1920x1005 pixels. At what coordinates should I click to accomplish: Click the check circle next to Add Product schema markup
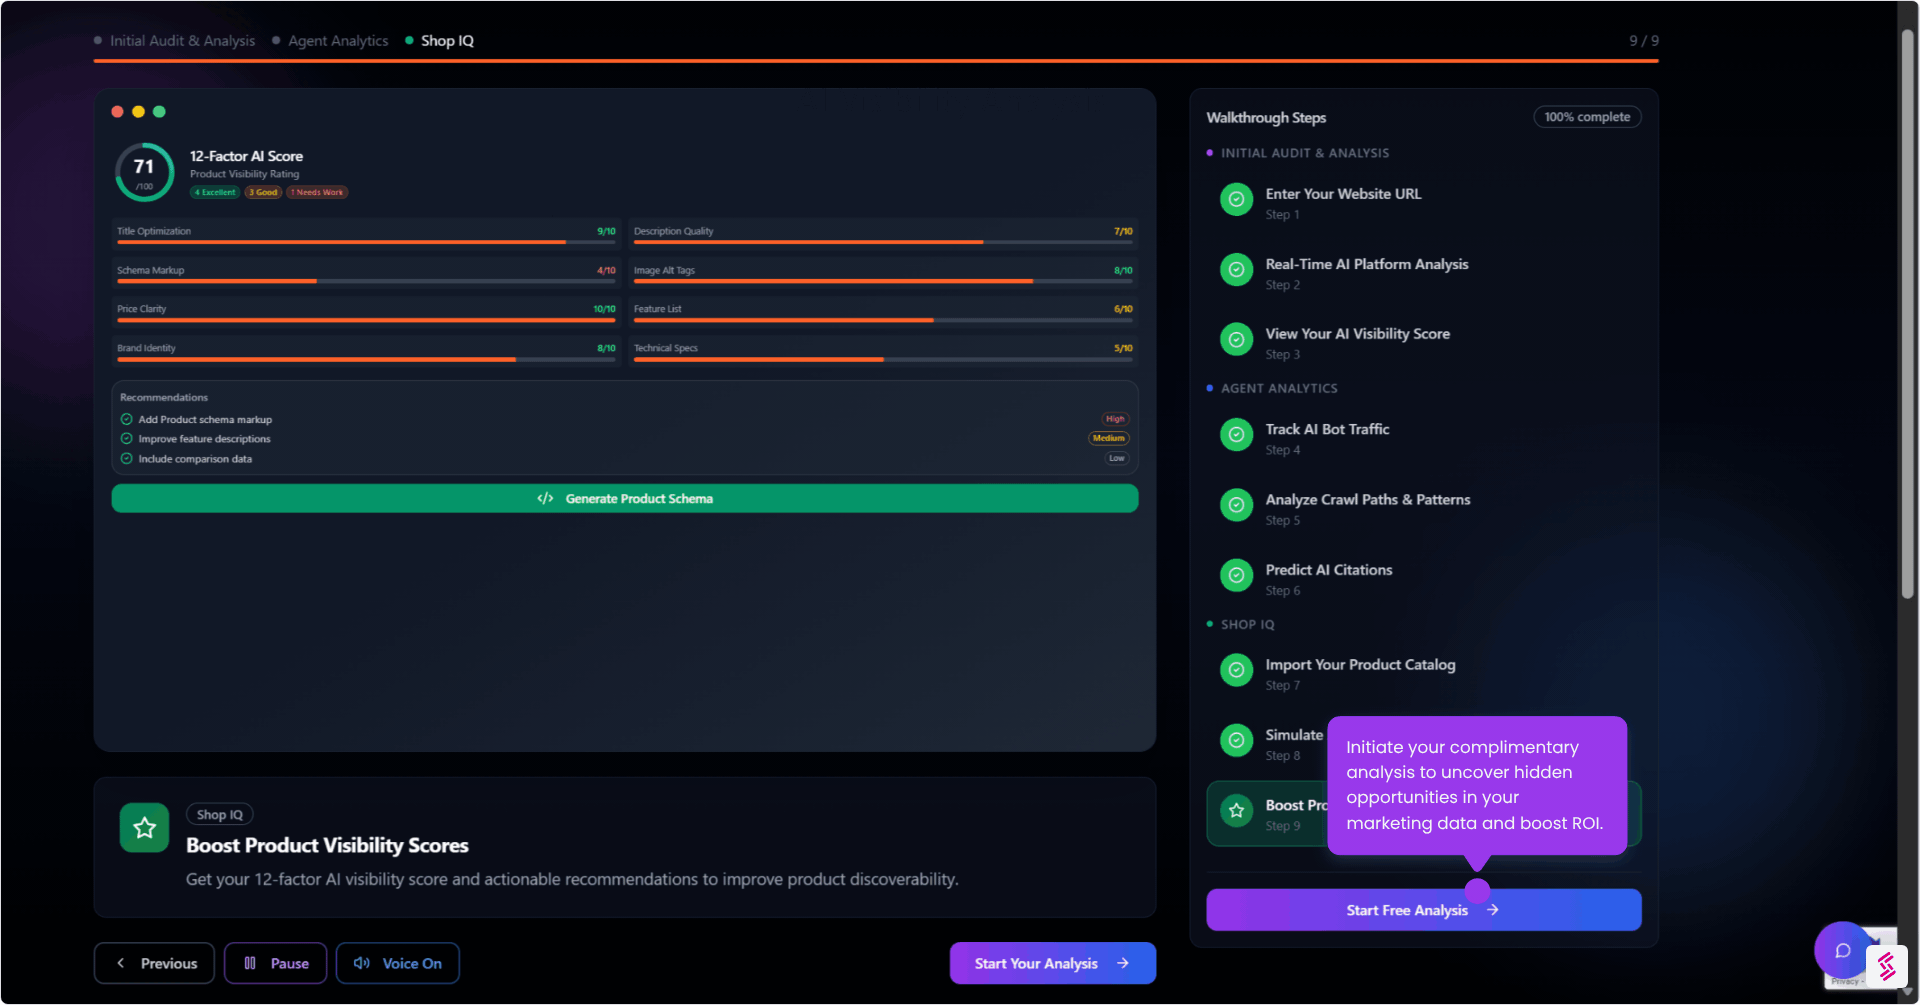[x=125, y=419]
